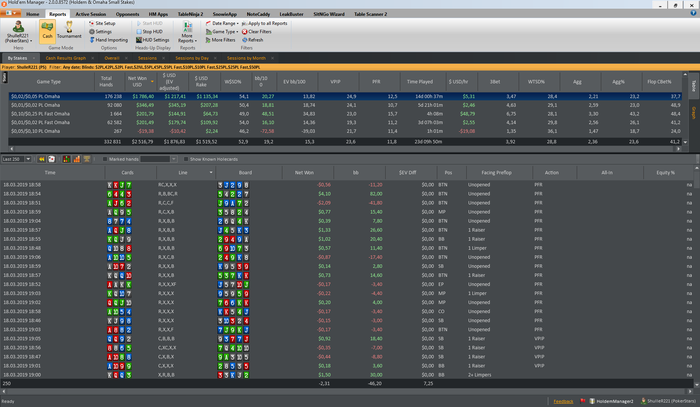Open the Cash Results Graph report tab
The width and height of the screenshot is (700, 407).
pos(66,58)
